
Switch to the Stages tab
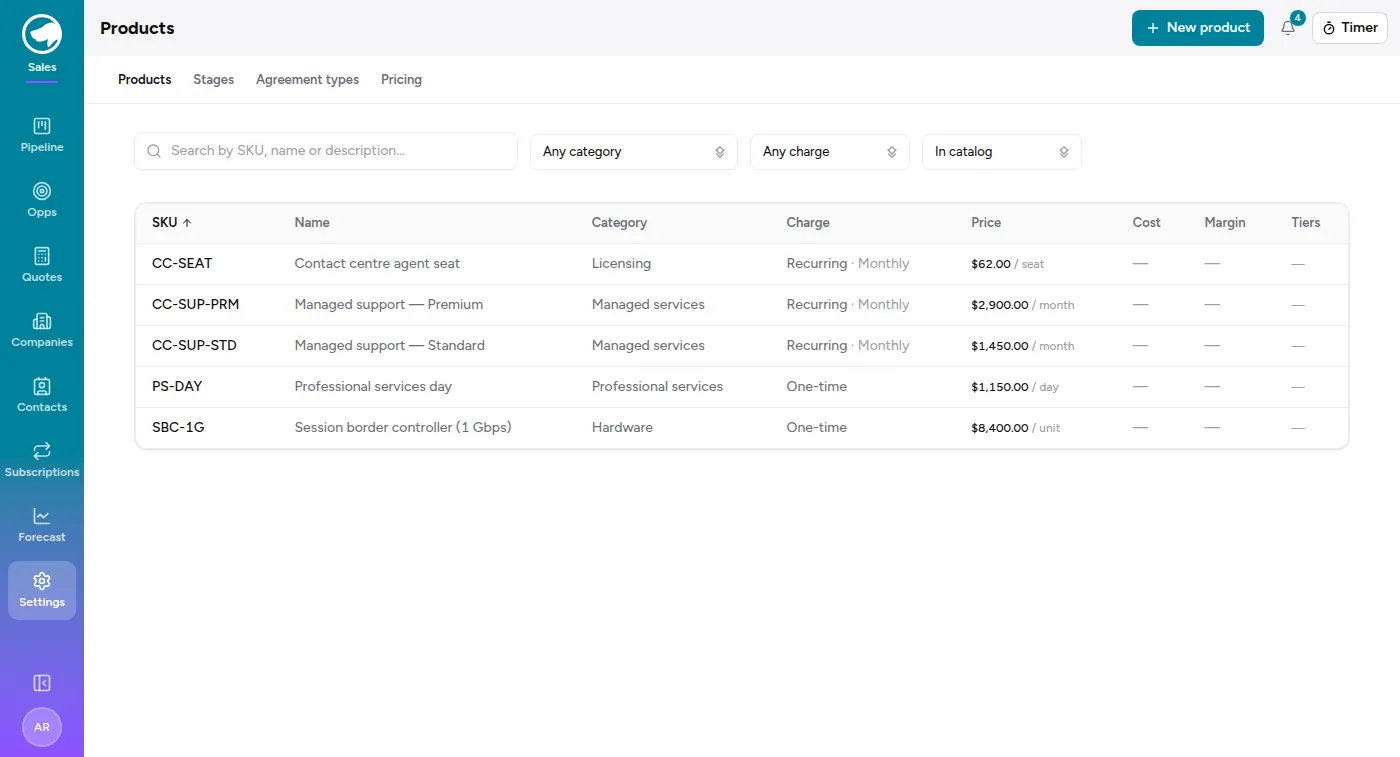(x=214, y=80)
